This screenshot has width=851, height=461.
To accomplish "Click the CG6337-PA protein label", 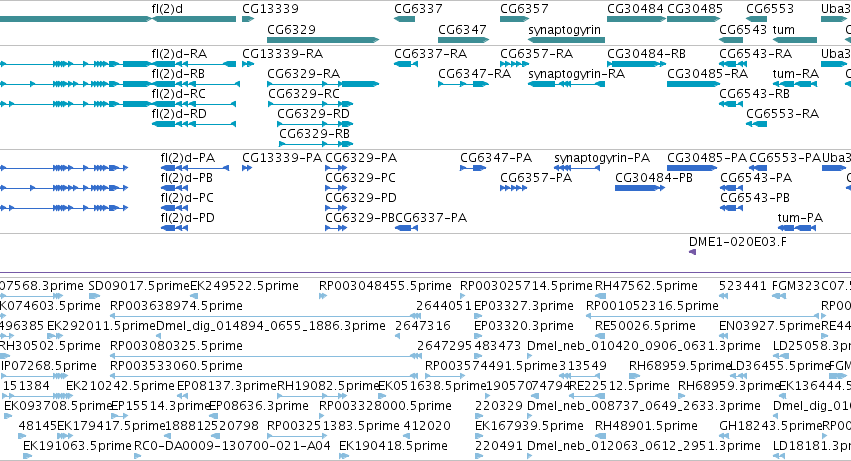I will 431,218.
